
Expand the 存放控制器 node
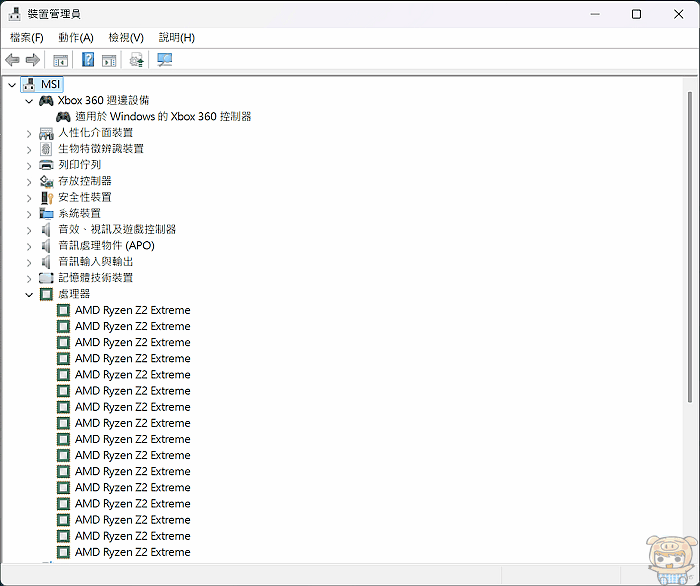pyautogui.click(x=29, y=182)
